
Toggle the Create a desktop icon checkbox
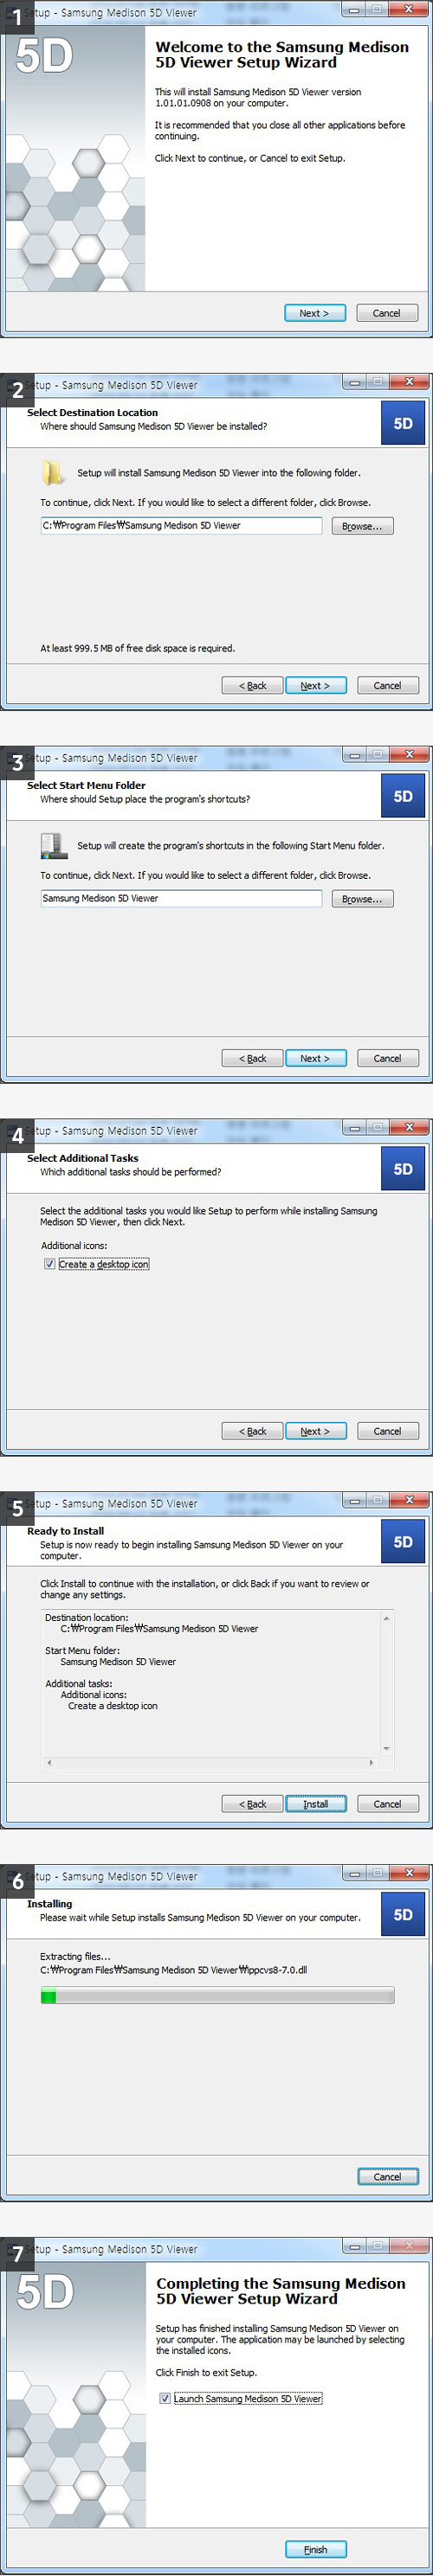point(49,1264)
